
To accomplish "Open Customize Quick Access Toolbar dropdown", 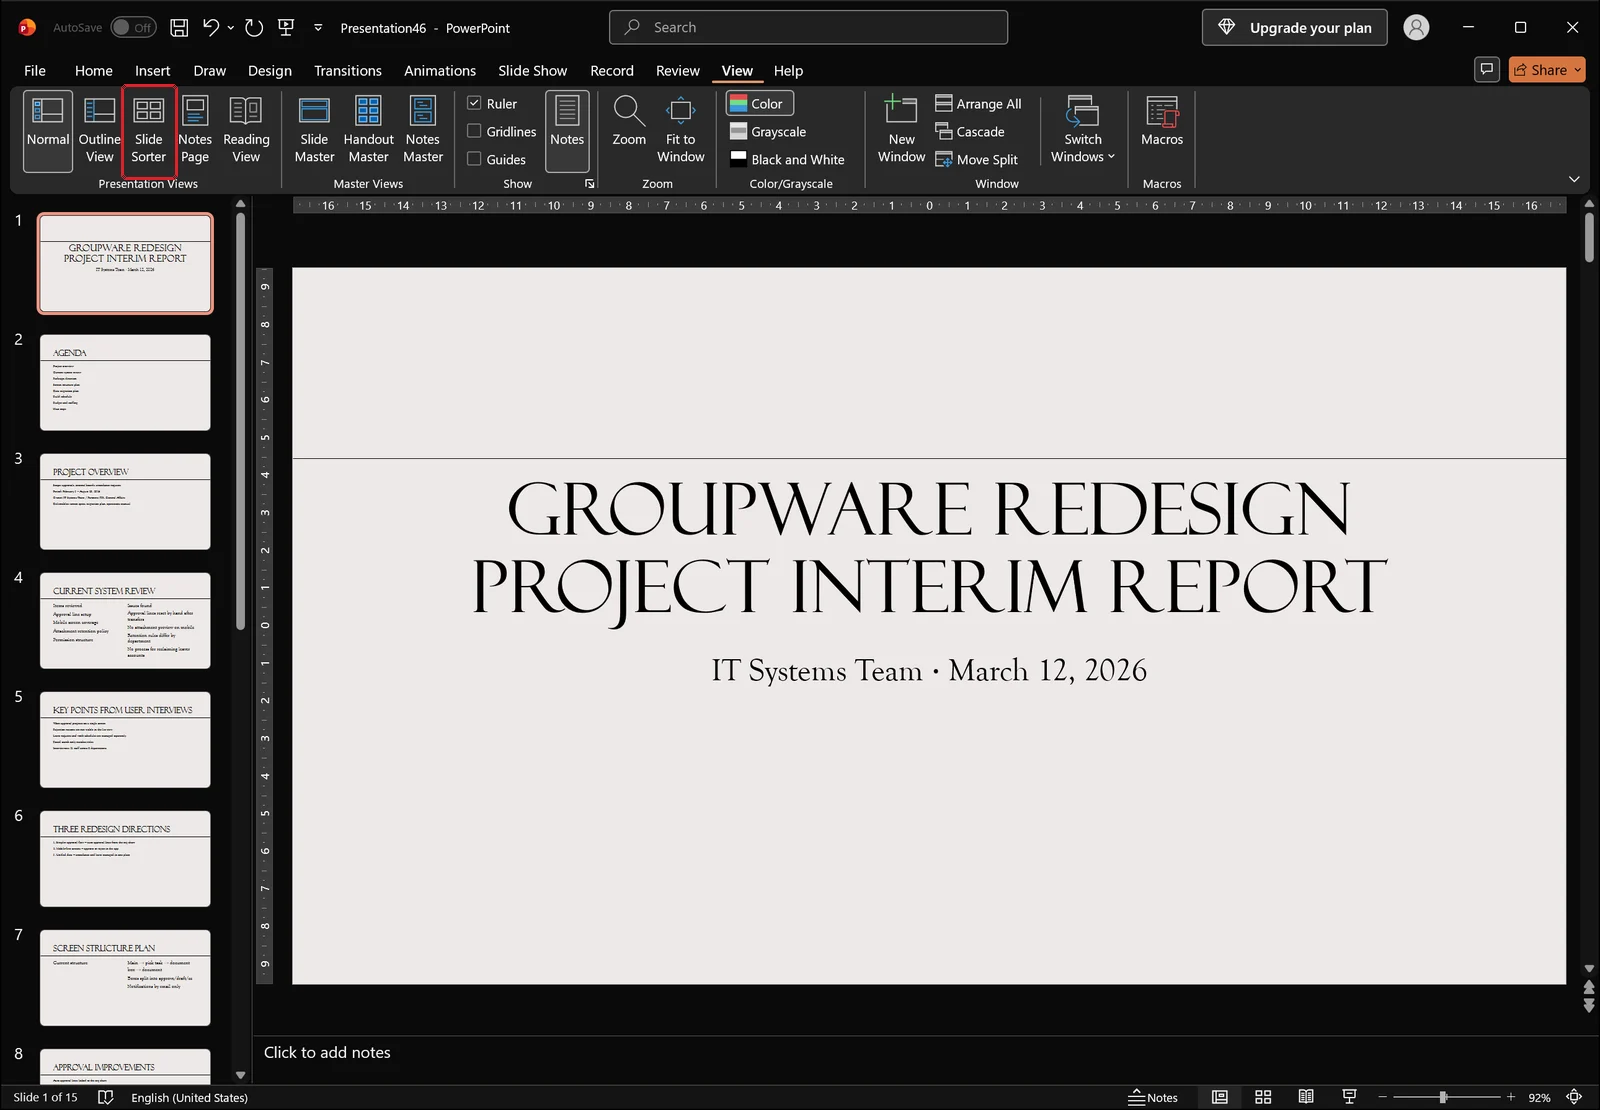I will (x=318, y=28).
